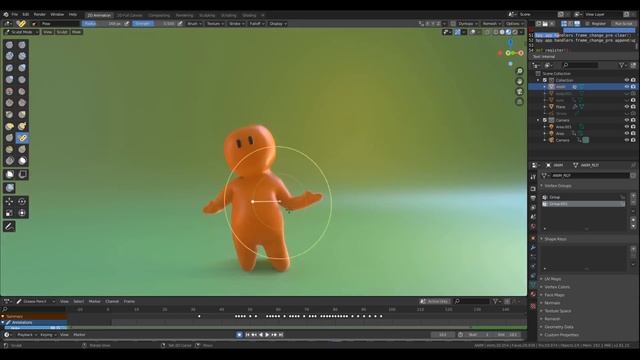
Task: Uncheck the Collection exclude checkbox
Action: point(544,80)
